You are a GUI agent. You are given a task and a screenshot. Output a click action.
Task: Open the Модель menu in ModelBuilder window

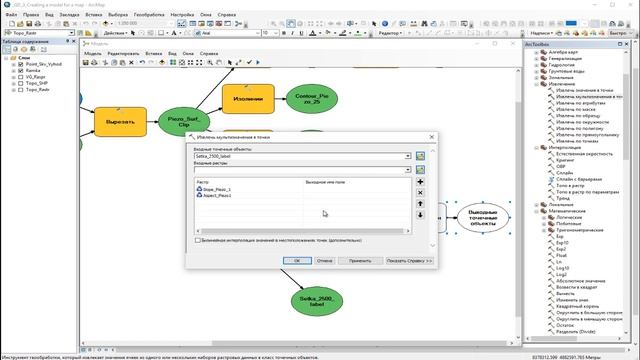point(92,53)
